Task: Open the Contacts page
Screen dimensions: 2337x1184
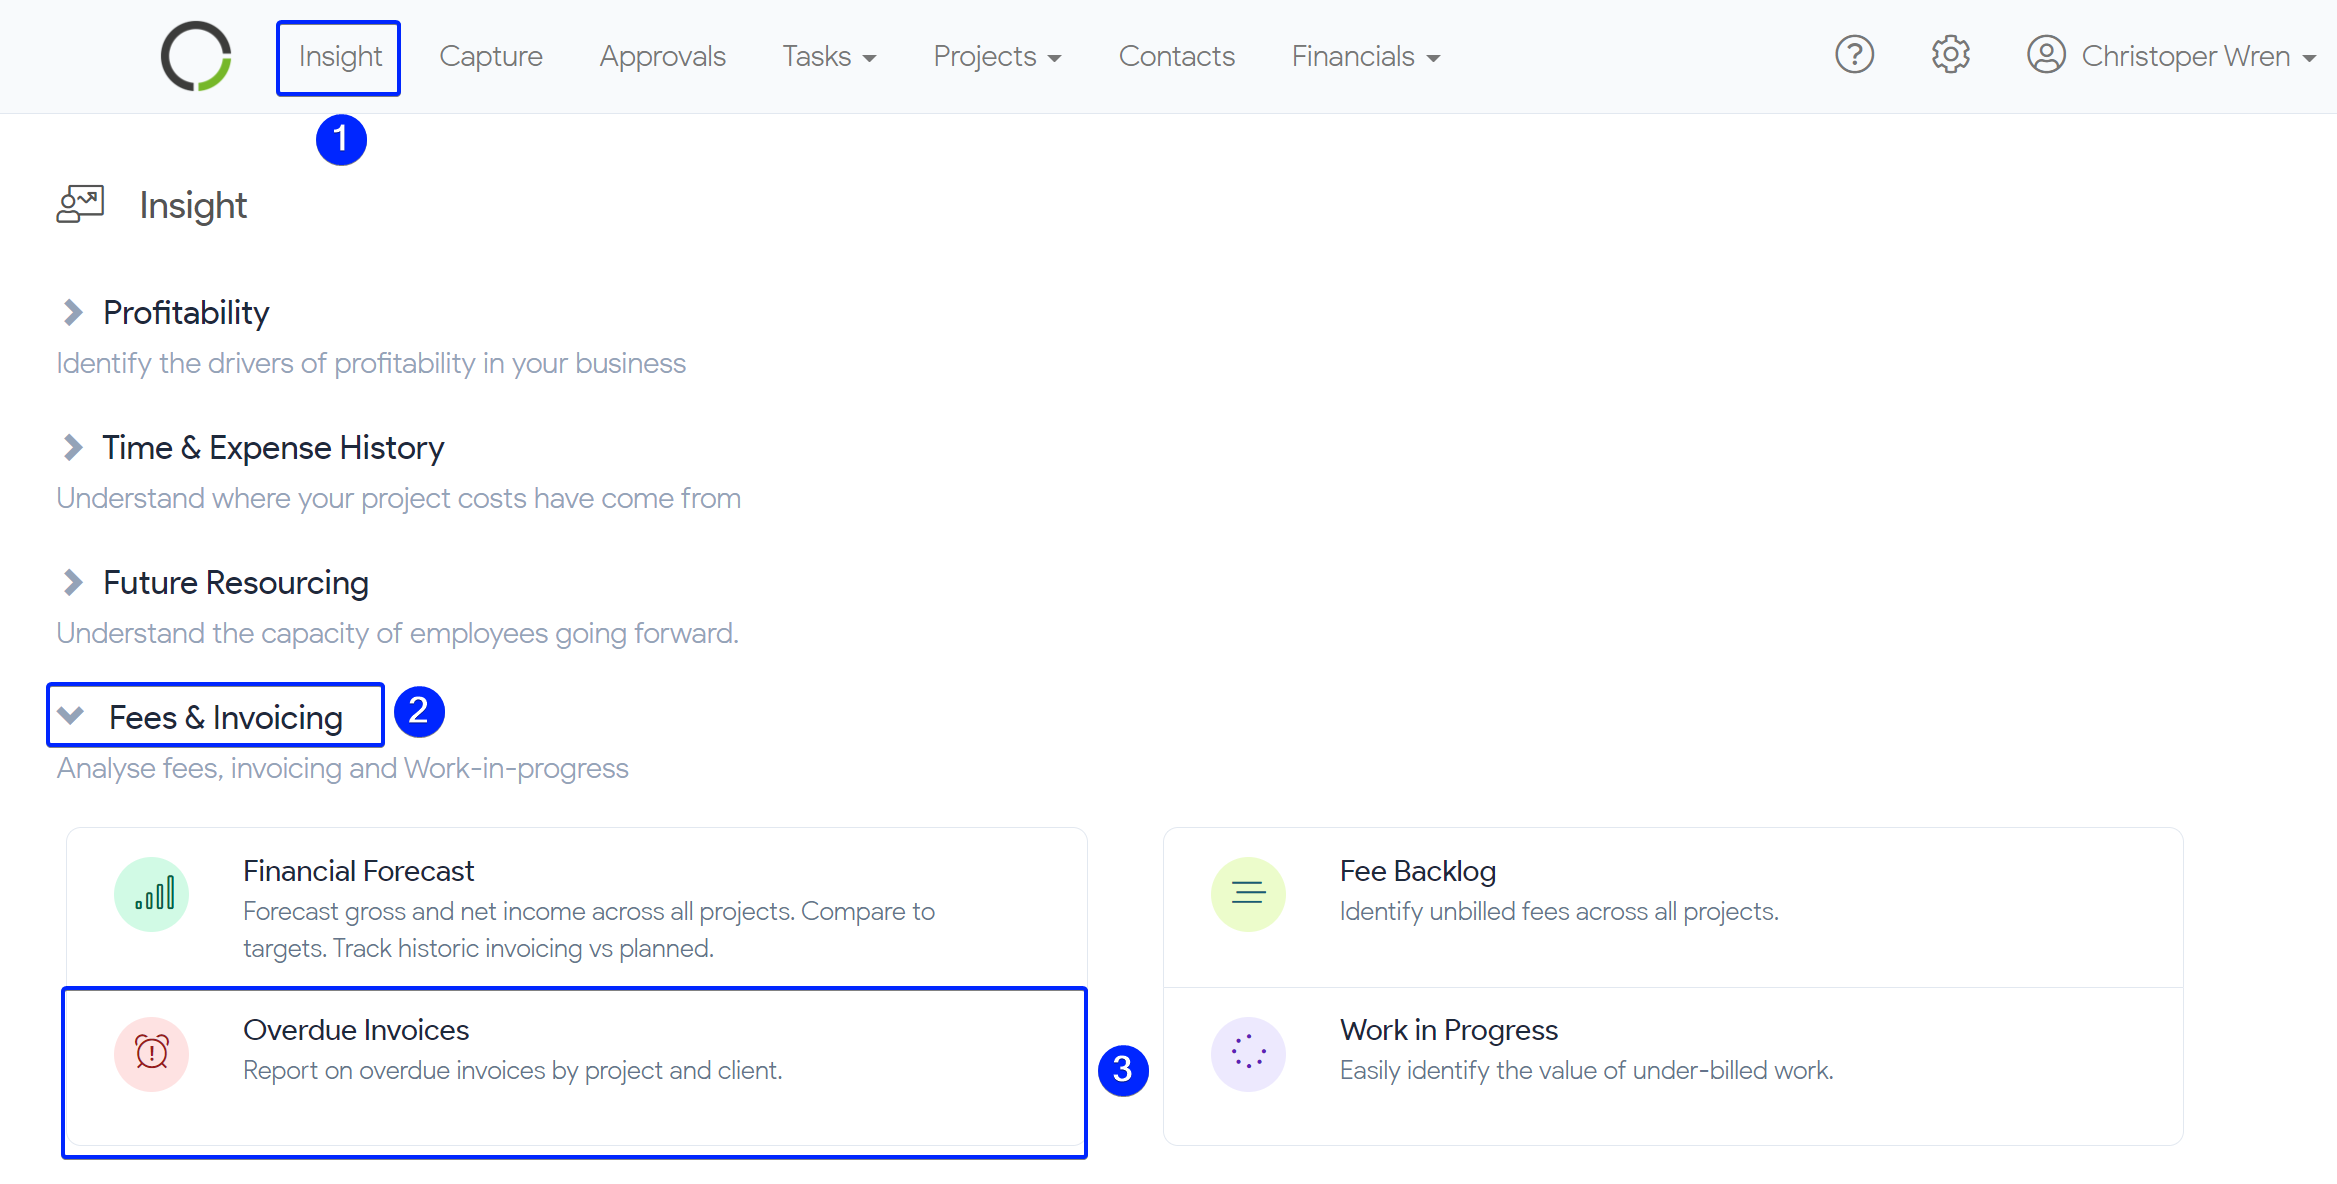Action: (x=1176, y=57)
